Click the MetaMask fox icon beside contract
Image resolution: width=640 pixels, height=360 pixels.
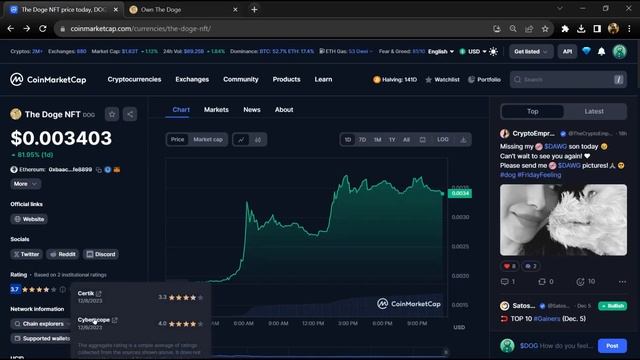point(117,170)
